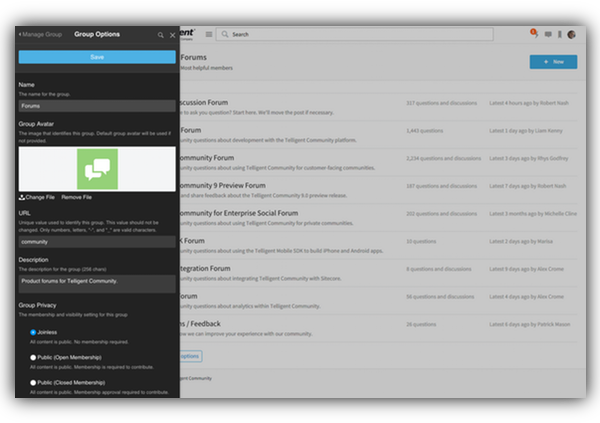Open the Mobile SDK Forum with 10 questions

(192, 241)
